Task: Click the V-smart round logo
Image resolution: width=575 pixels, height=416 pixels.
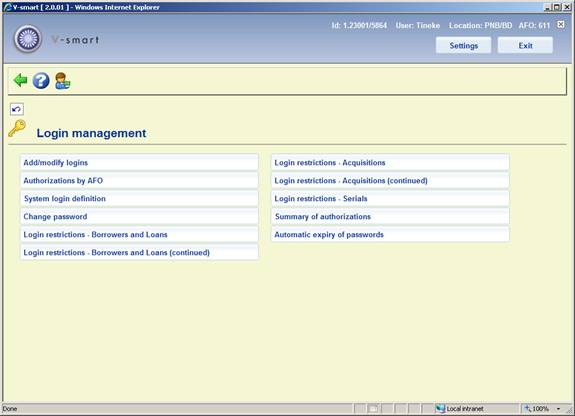Action: (28, 39)
